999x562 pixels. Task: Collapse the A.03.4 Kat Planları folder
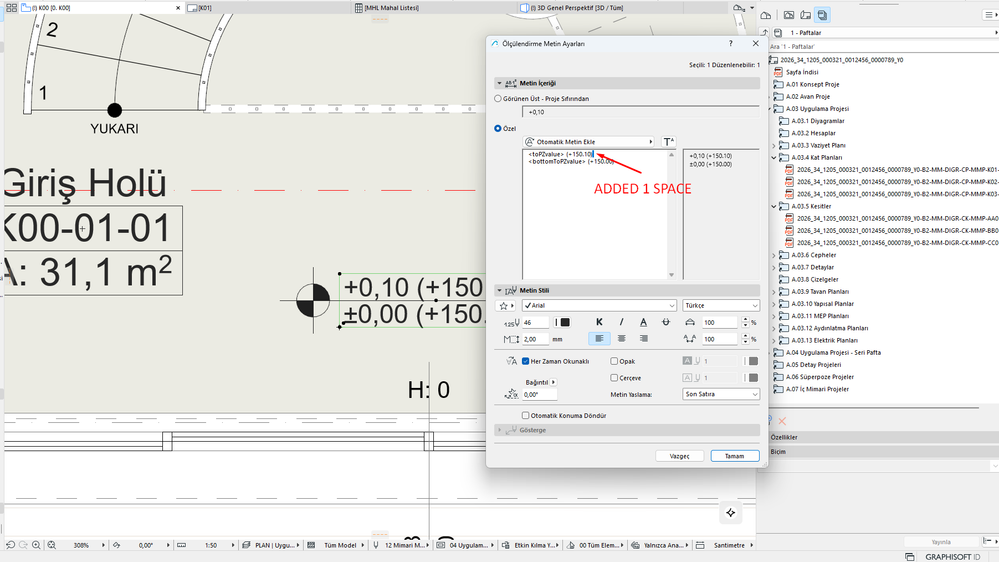774,157
